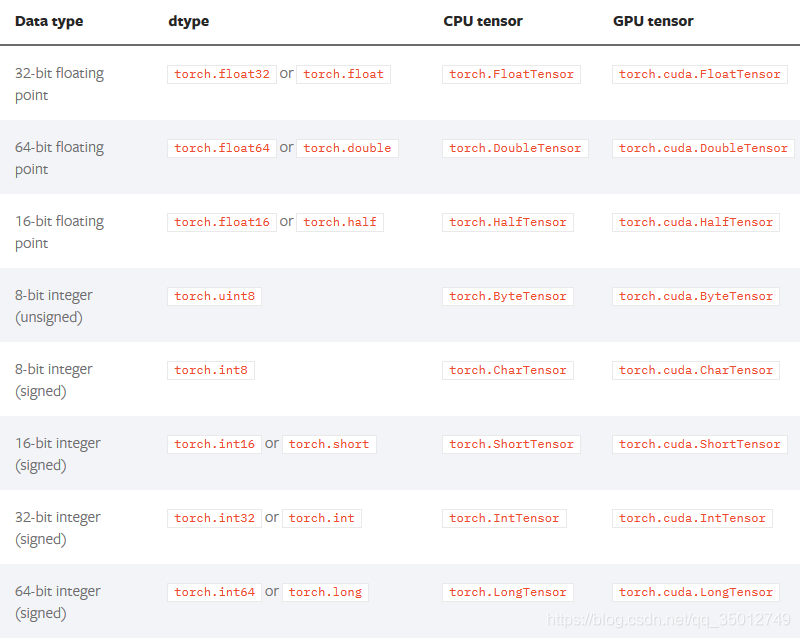Click the torch.LongTensor code label

(x=508, y=593)
